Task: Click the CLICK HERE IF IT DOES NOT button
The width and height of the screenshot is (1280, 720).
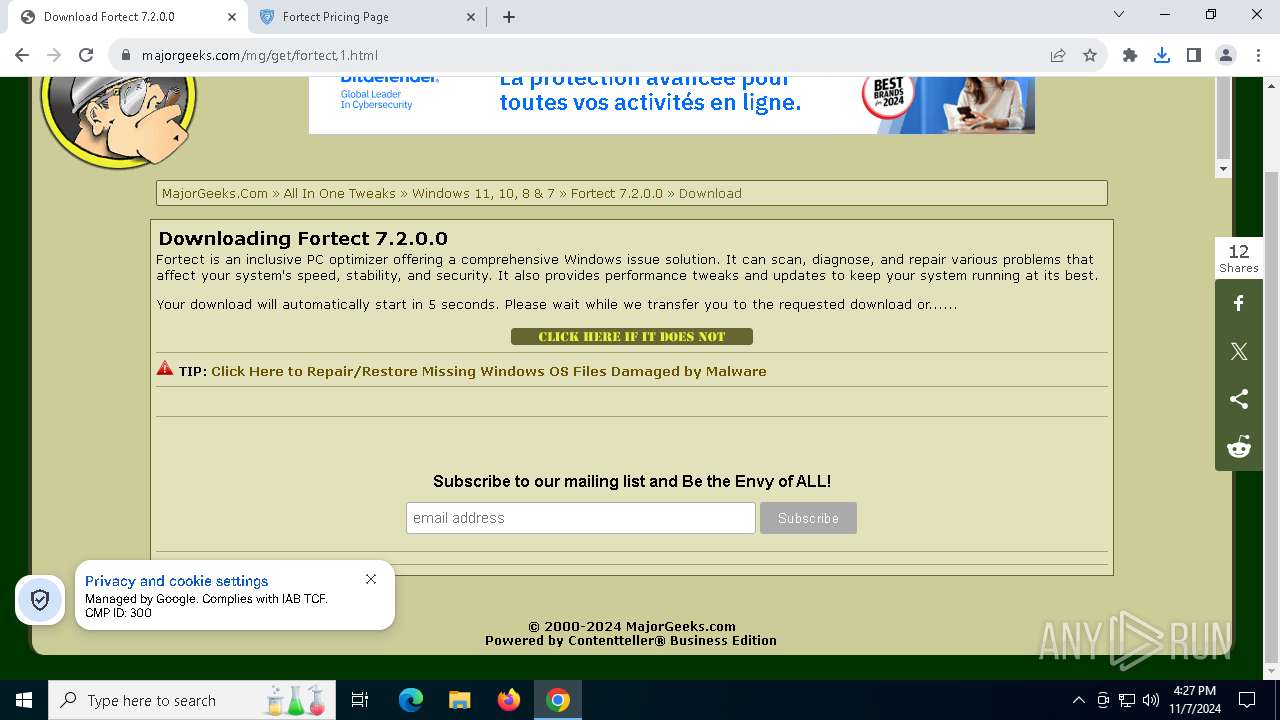Action: point(632,337)
